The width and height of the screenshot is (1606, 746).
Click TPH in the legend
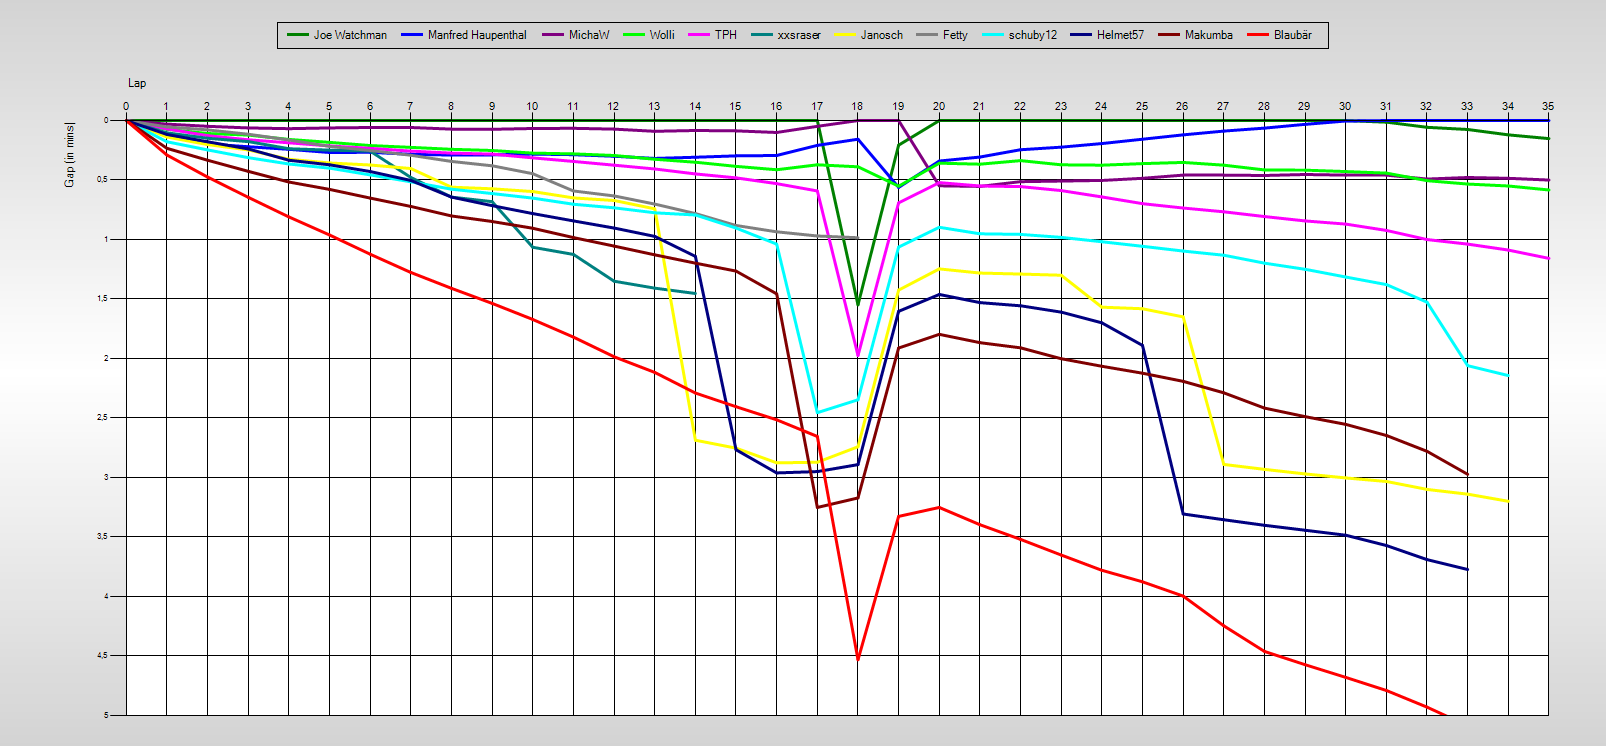pyautogui.click(x=712, y=35)
